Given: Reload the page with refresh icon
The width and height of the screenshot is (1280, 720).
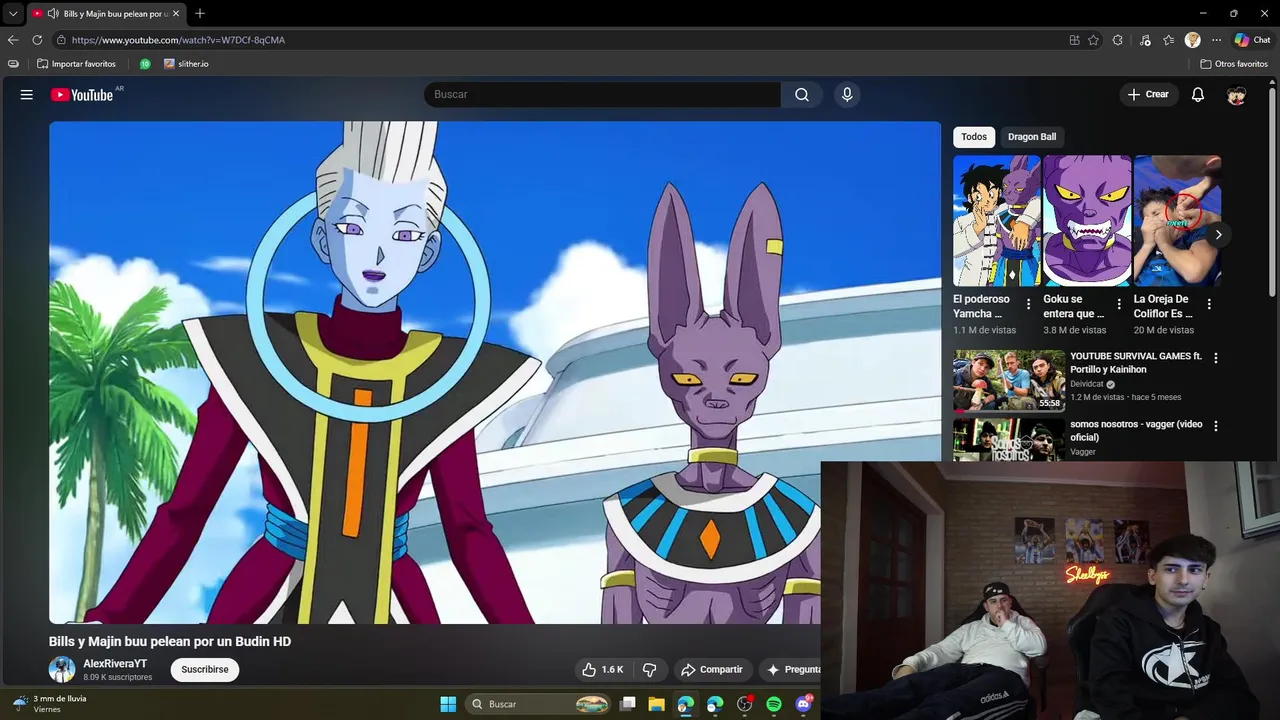Looking at the screenshot, I should [37, 40].
